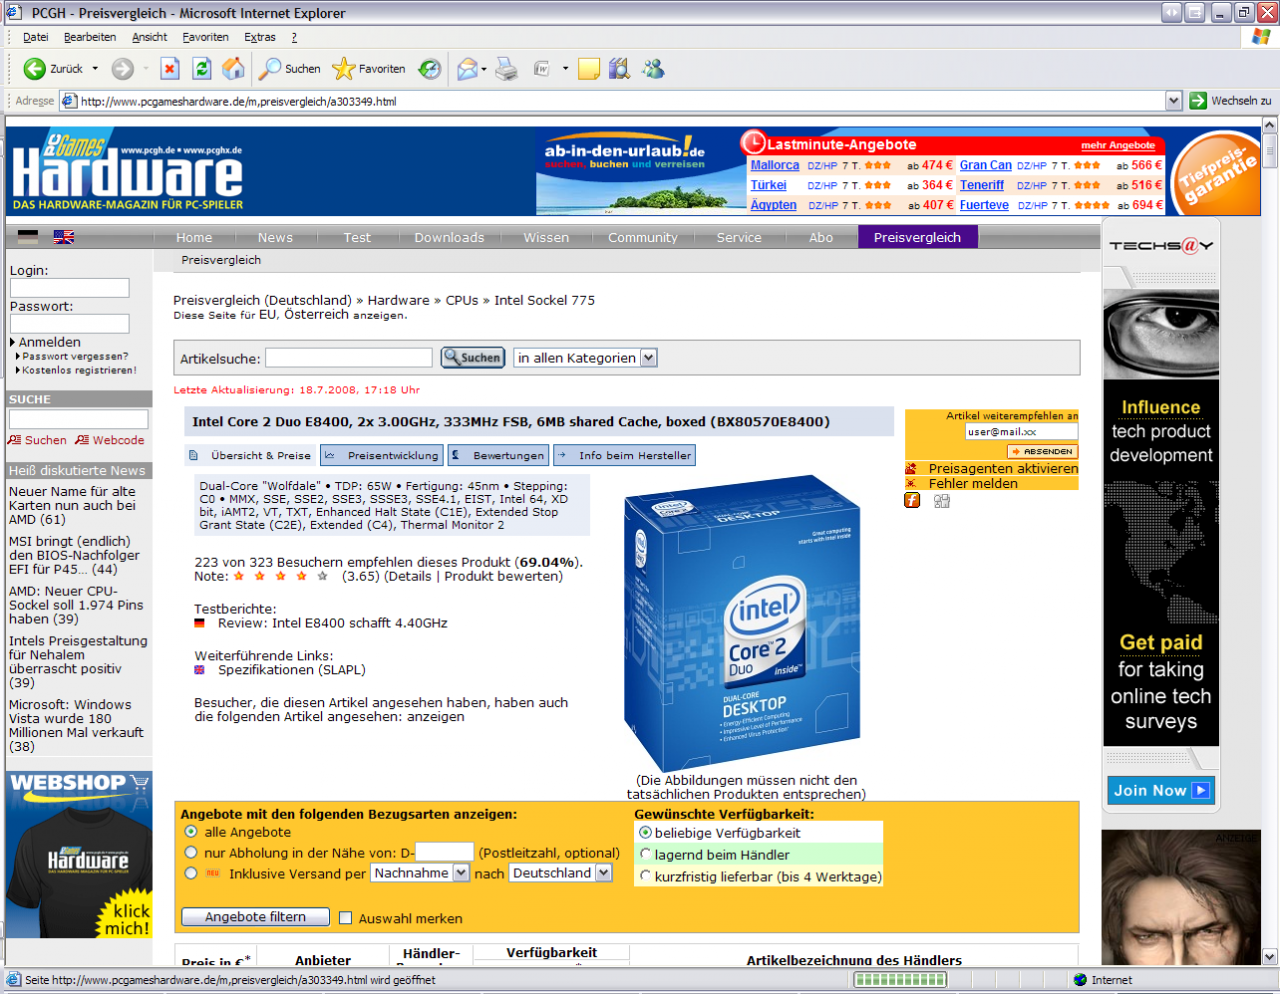
Task: Open the Forward button history dropdown arrow
Action: pyautogui.click(x=145, y=69)
